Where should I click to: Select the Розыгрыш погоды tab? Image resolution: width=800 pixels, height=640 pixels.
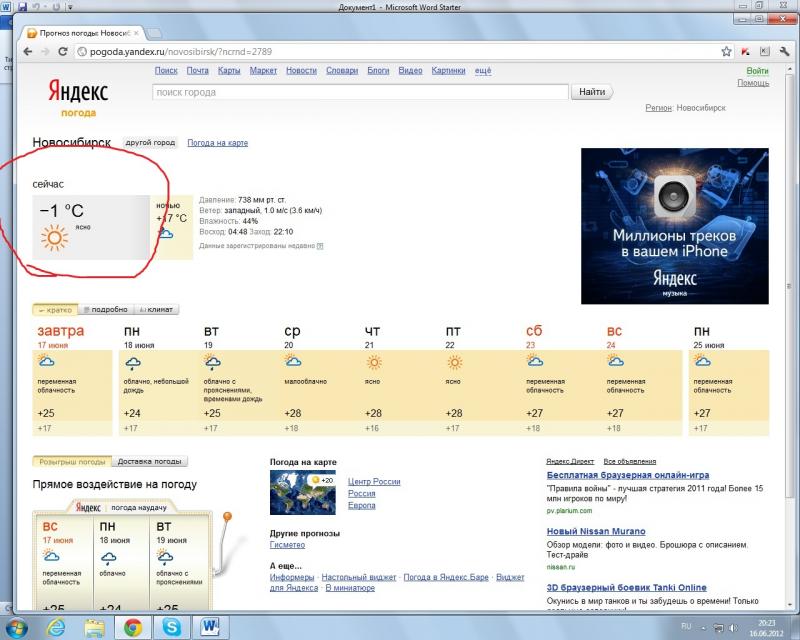pos(72,461)
